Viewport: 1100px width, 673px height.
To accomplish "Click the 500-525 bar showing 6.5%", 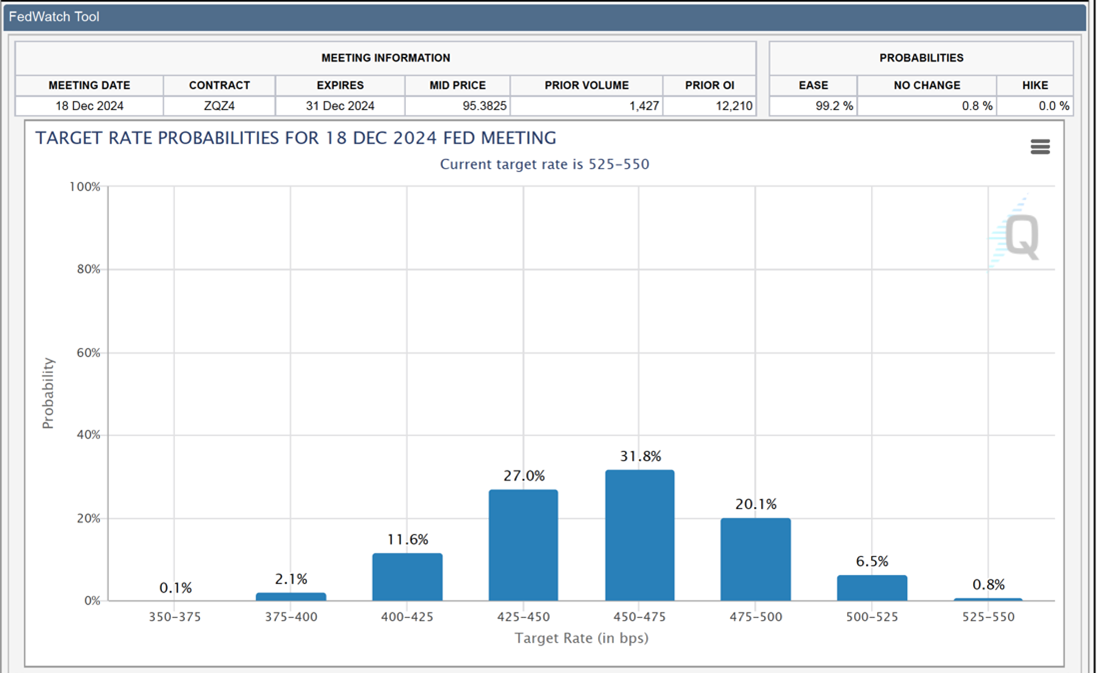I will (872, 588).
